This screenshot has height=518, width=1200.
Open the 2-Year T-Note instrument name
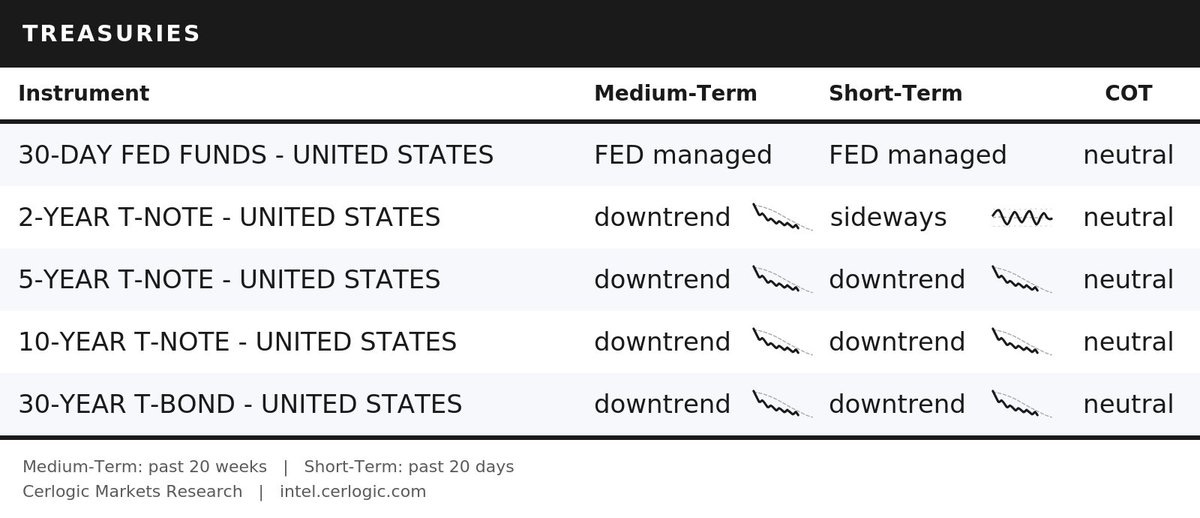229,217
